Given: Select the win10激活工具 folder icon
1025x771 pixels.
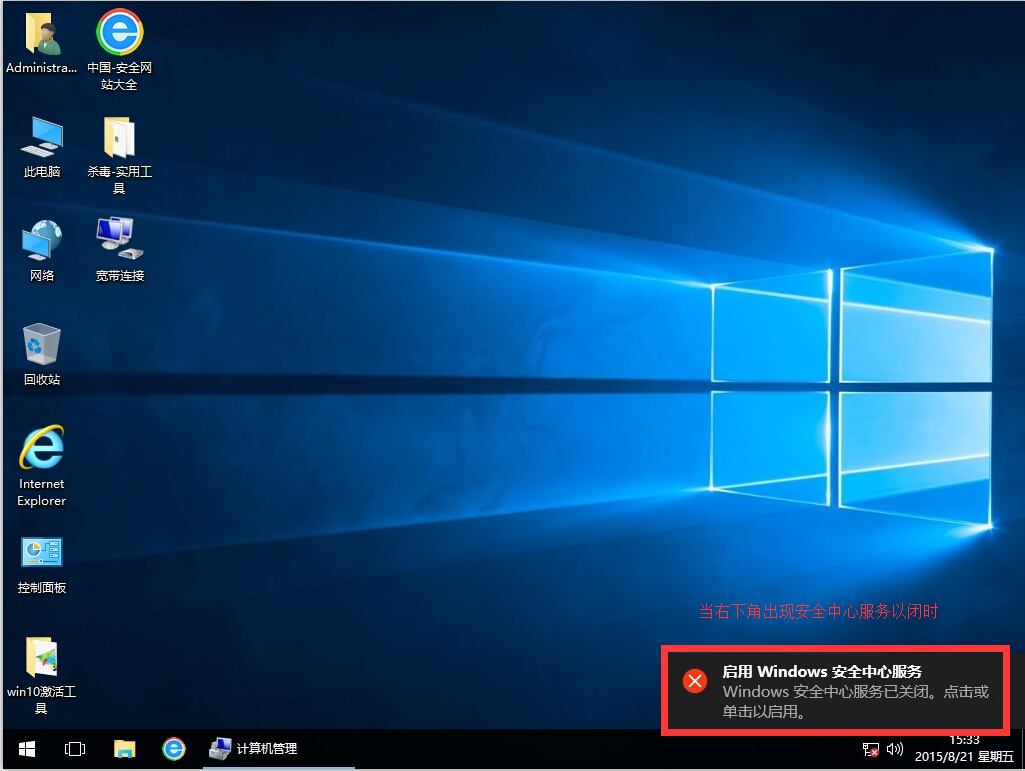Looking at the screenshot, I should click(42, 658).
